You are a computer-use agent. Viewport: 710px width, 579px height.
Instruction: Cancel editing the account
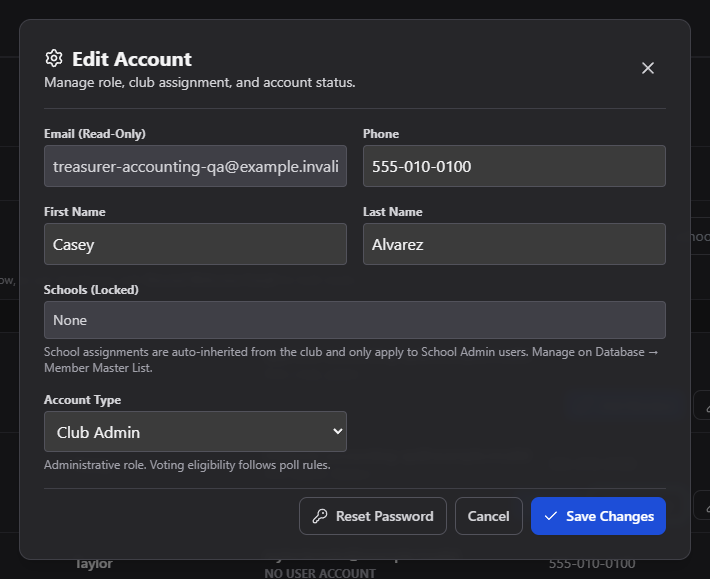489,516
